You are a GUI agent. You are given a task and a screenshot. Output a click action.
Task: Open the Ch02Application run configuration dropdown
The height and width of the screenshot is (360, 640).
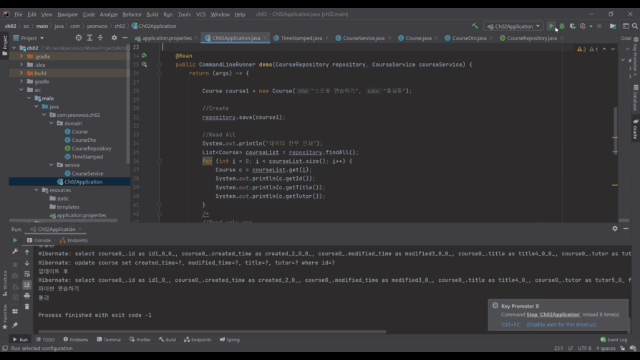513,26
